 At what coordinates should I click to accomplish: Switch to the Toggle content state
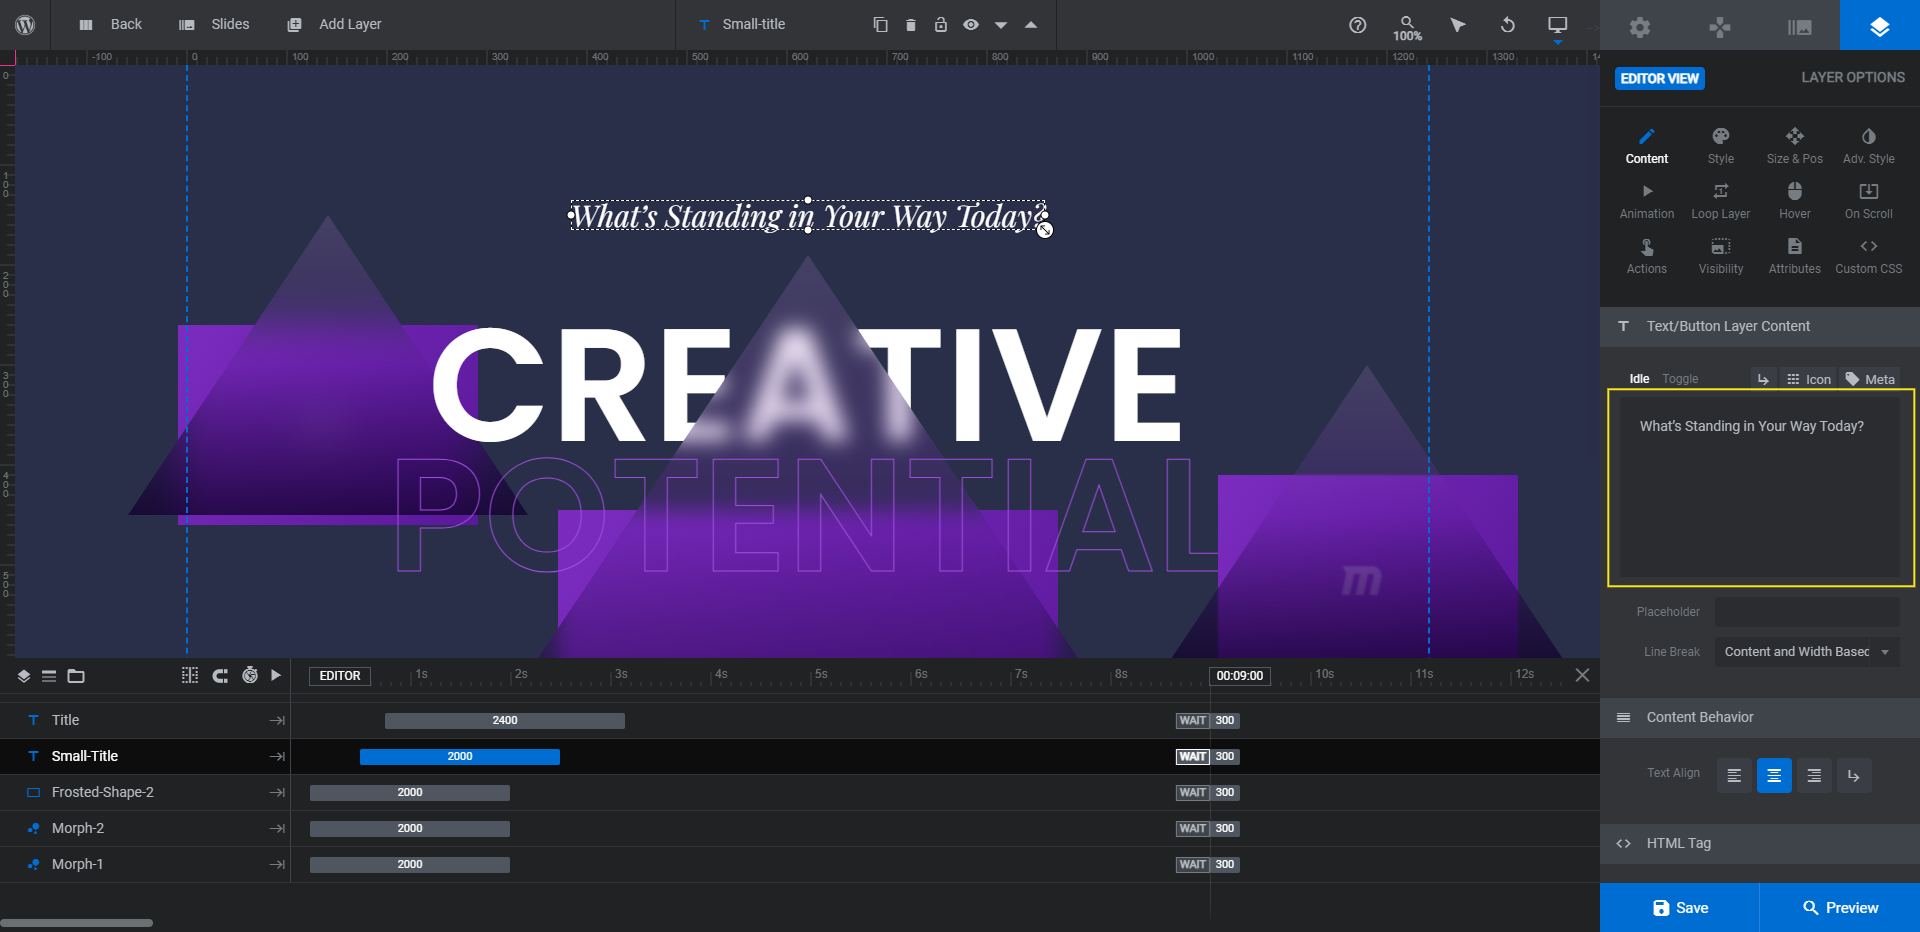point(1680,379)
